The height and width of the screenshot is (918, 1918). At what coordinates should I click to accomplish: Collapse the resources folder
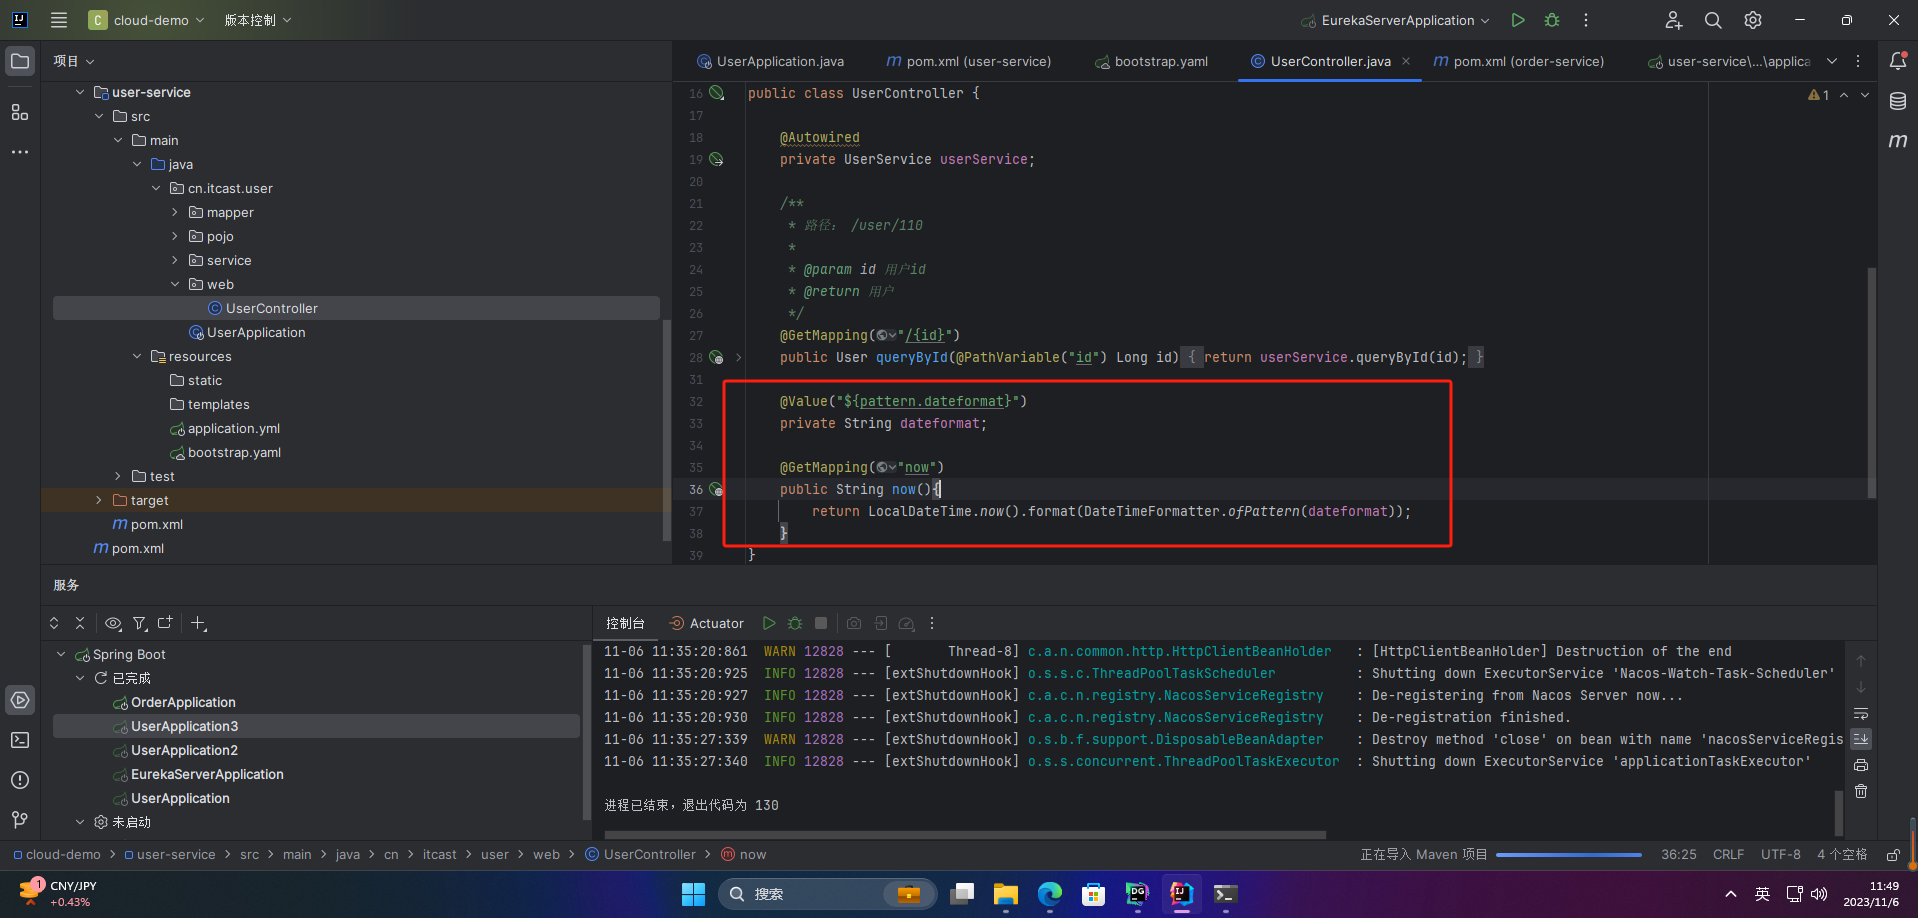137,356
